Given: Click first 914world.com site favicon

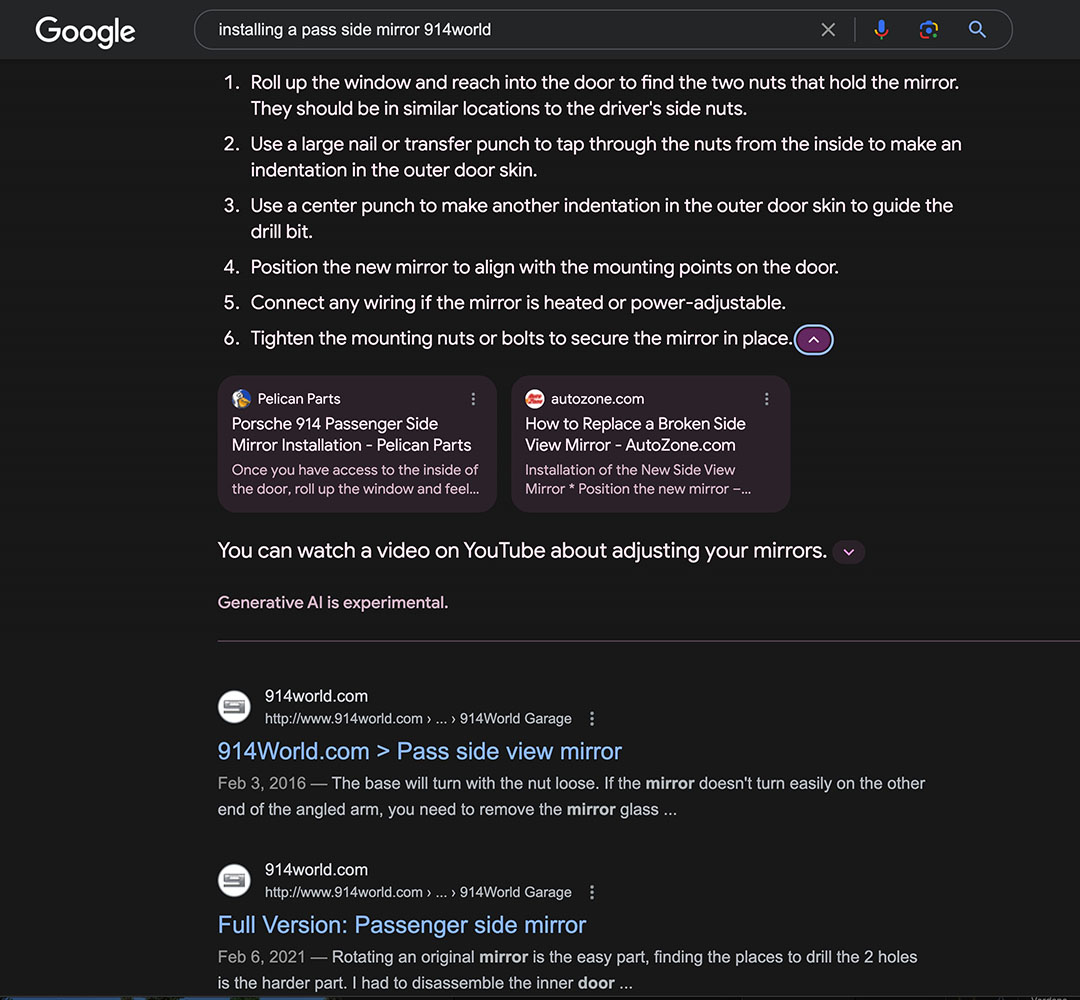Looking at the screenshot, I should tap(234, 707).
